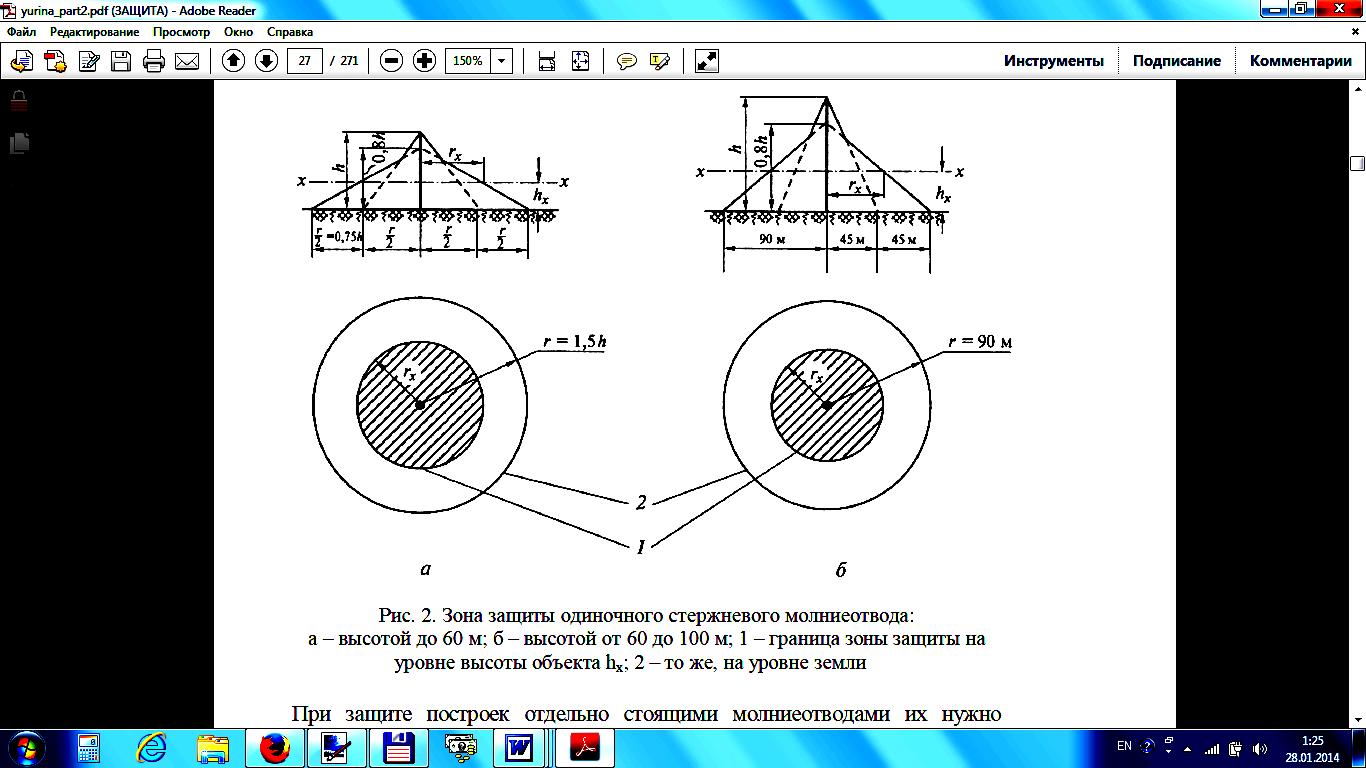
Task: Open the Просмотр menu
Action: coord(181,32)
